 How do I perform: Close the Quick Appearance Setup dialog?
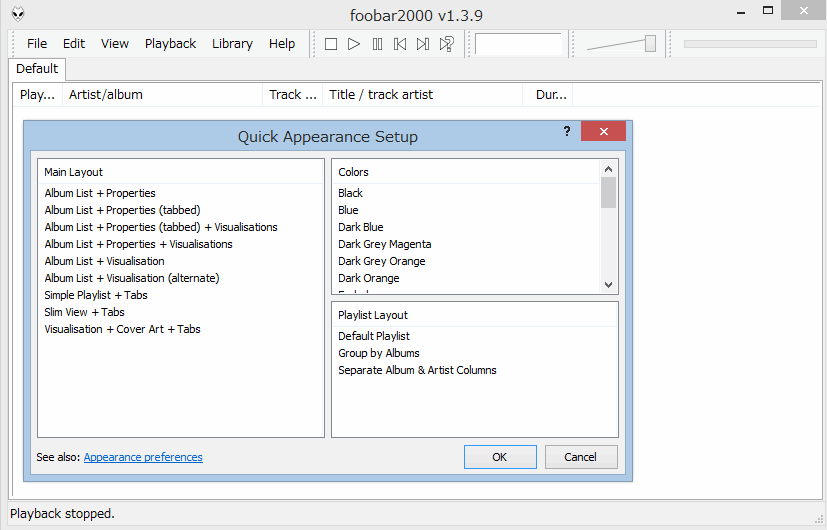[603, 131]
